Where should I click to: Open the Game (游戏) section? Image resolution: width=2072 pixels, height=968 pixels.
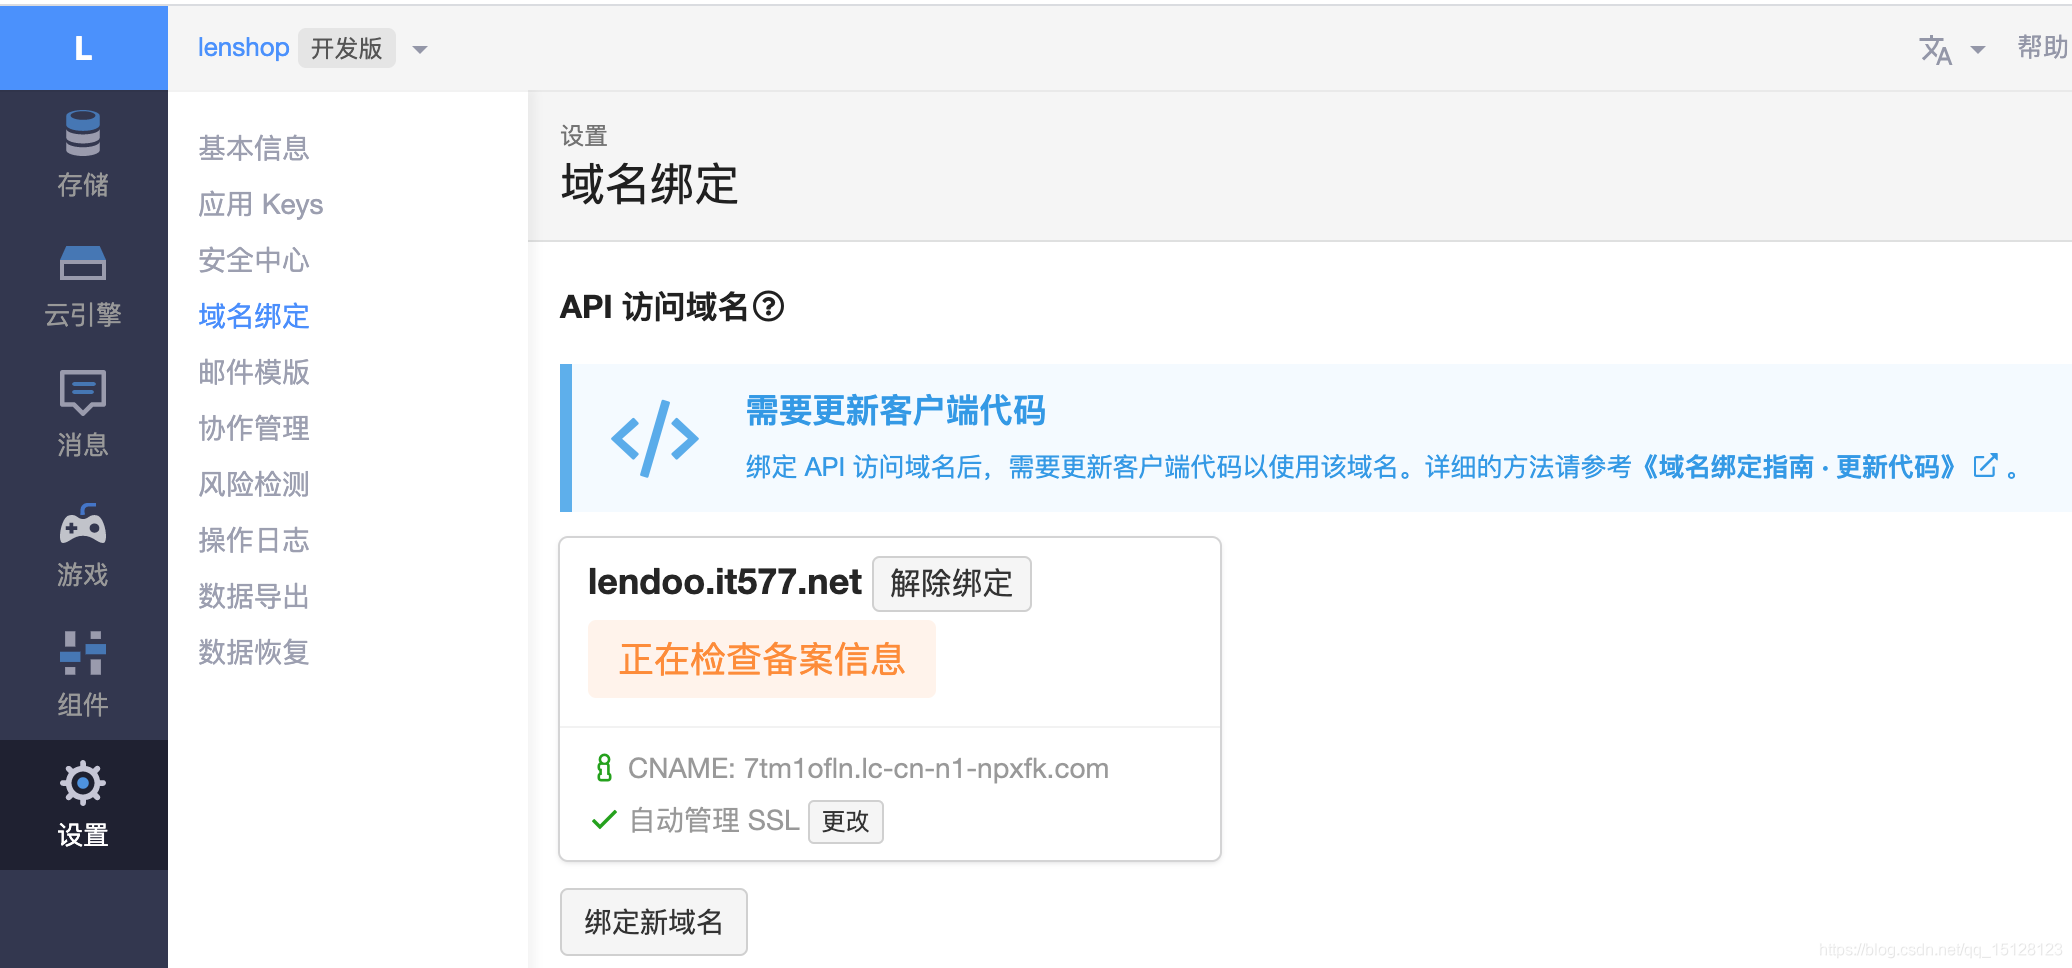coord(83,545)
